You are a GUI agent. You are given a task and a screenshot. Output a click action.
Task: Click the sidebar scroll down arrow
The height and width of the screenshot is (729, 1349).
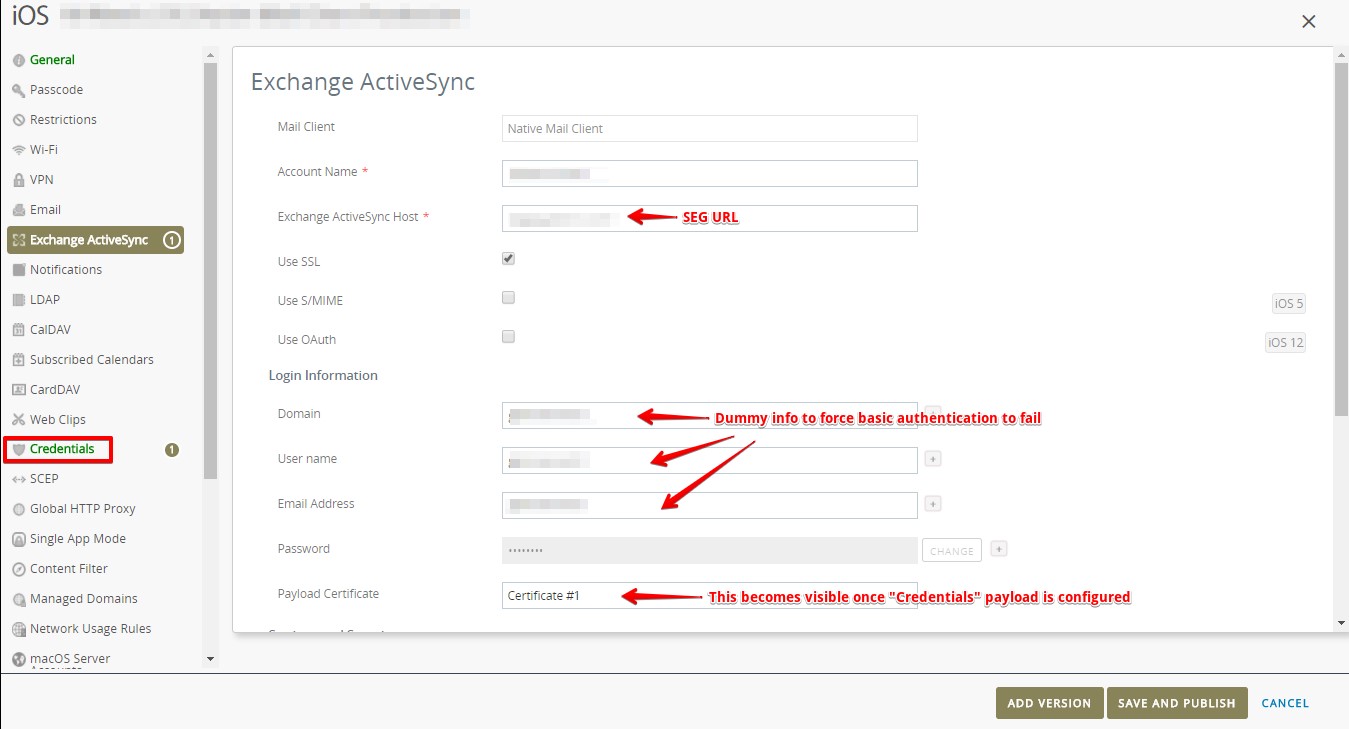point(210,659)
